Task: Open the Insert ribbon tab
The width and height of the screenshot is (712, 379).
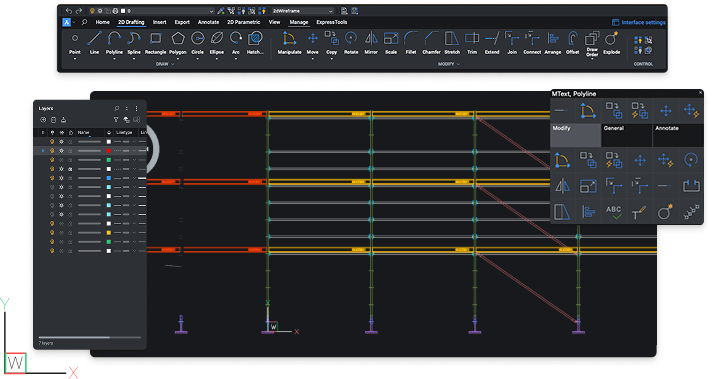Action: (159, 22)
